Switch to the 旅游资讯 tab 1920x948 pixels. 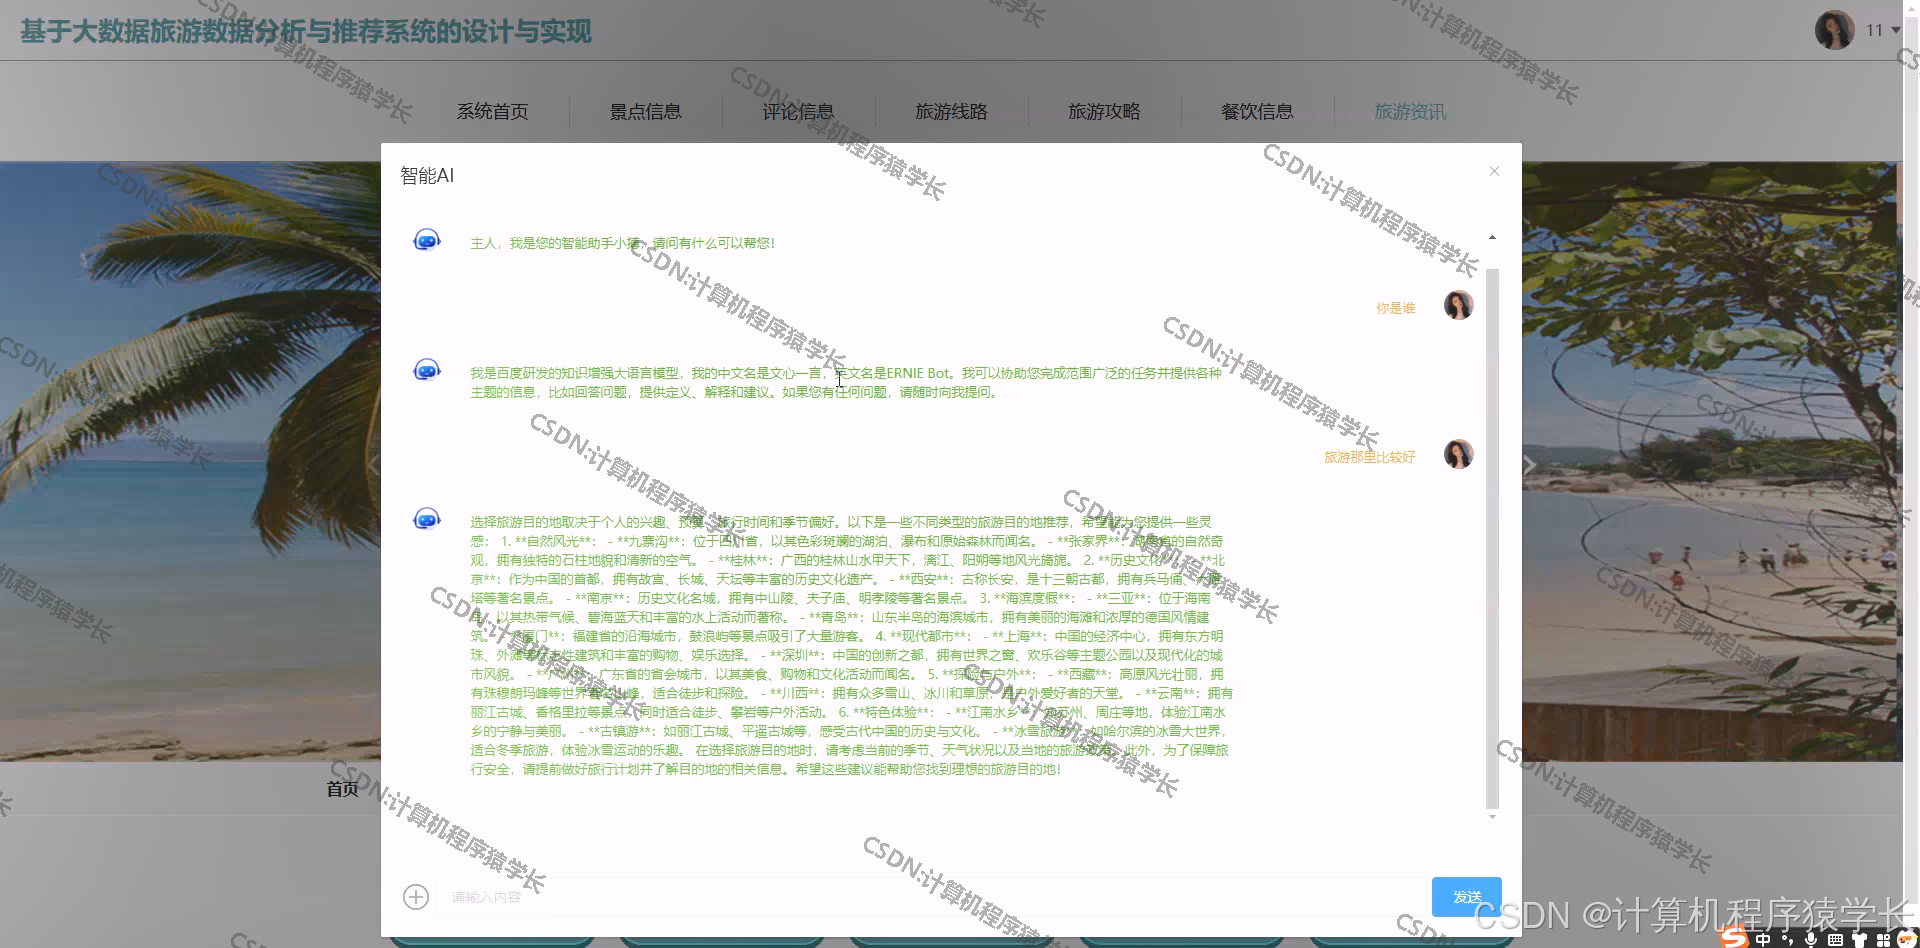(1411, 111)
